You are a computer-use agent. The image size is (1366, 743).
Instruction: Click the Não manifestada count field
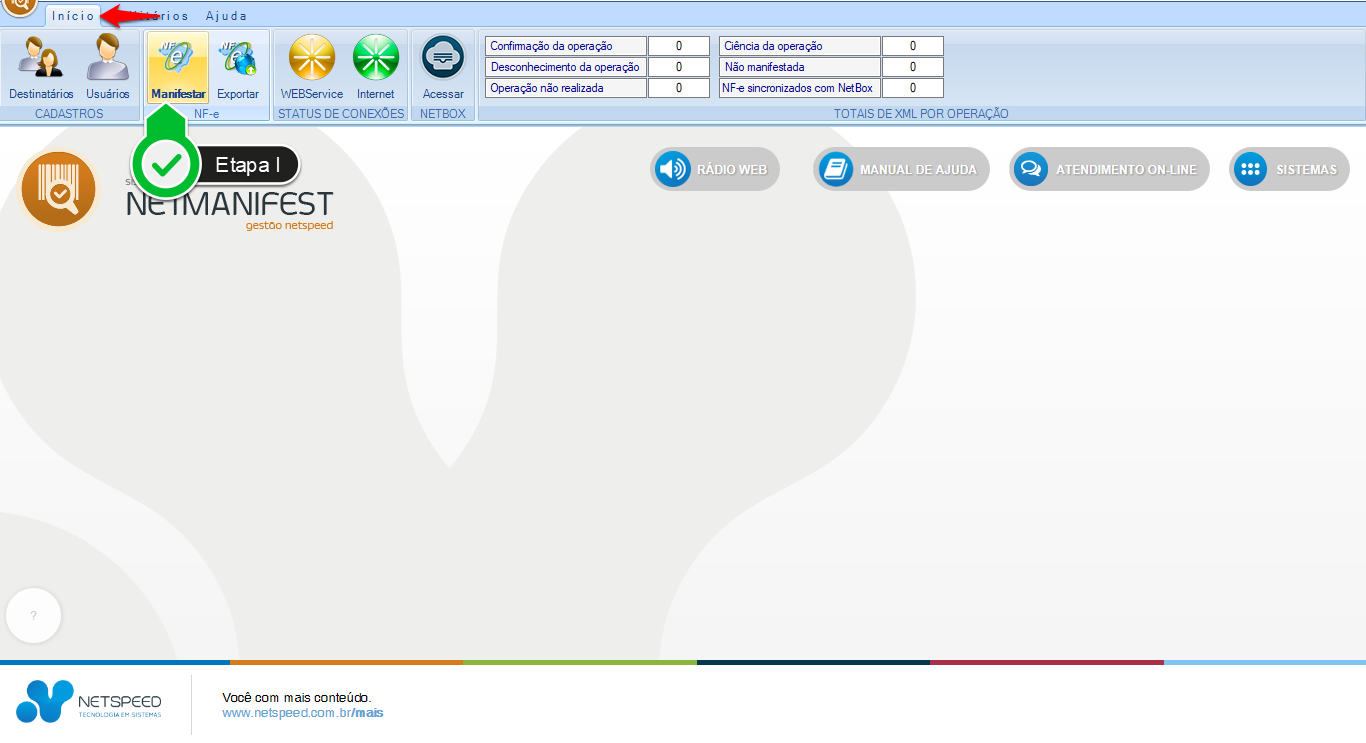click(x=913, y=67)
